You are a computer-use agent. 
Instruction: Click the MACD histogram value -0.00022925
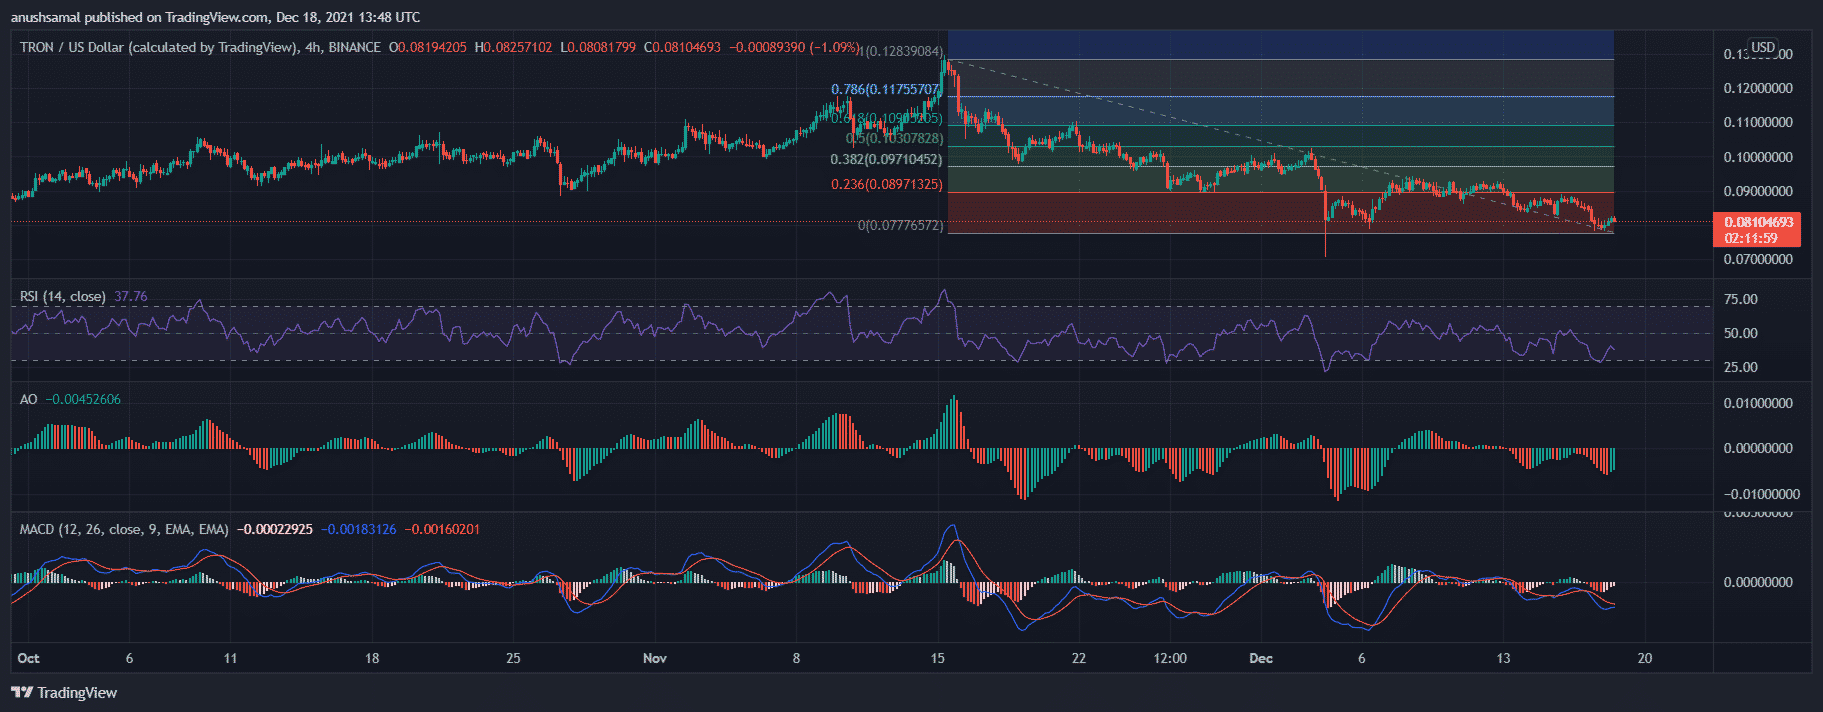point(274,529)
